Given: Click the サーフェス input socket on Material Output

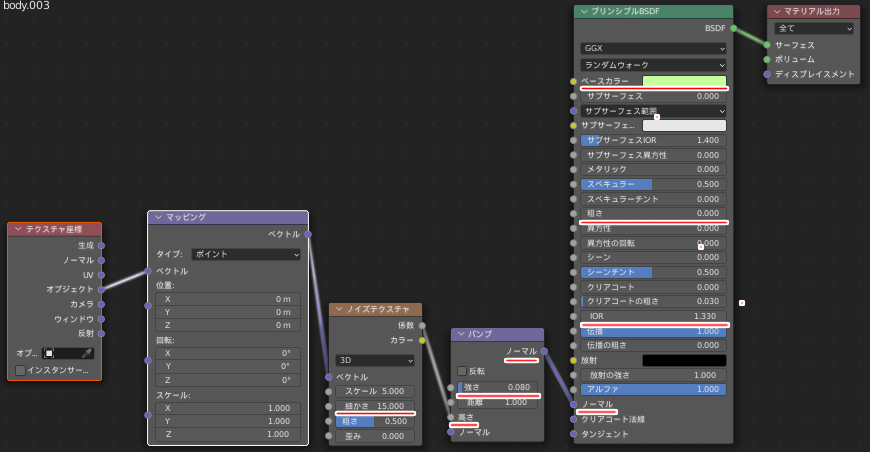Looking at the screenshot, I should click(x=767, y=45).
